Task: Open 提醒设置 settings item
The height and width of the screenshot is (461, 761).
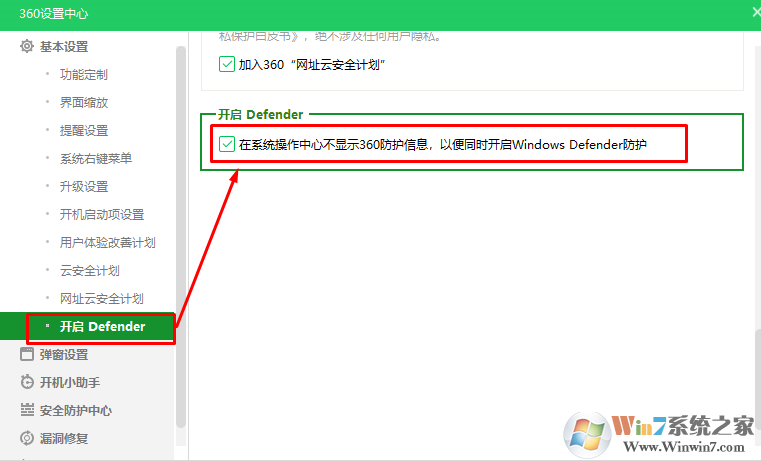Action: (83, 131)
